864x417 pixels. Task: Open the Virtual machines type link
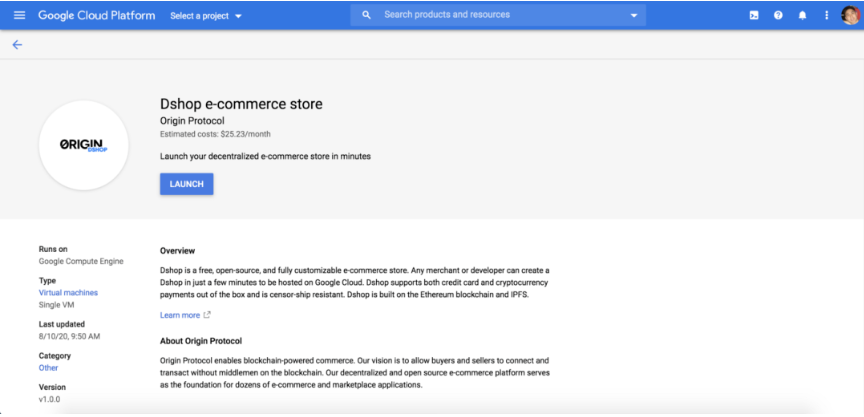click(68, 293)
